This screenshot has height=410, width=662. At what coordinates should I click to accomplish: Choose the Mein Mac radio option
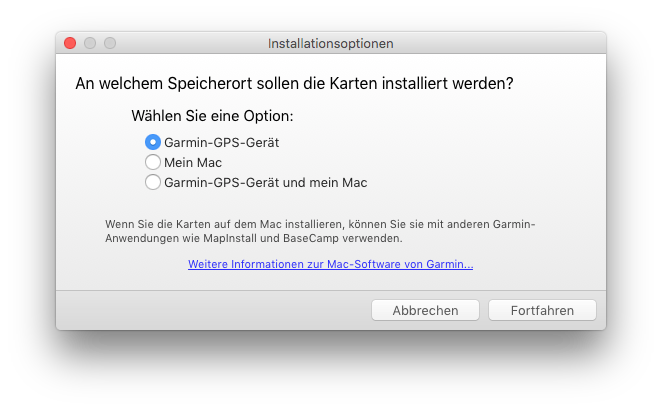(153, 162)
